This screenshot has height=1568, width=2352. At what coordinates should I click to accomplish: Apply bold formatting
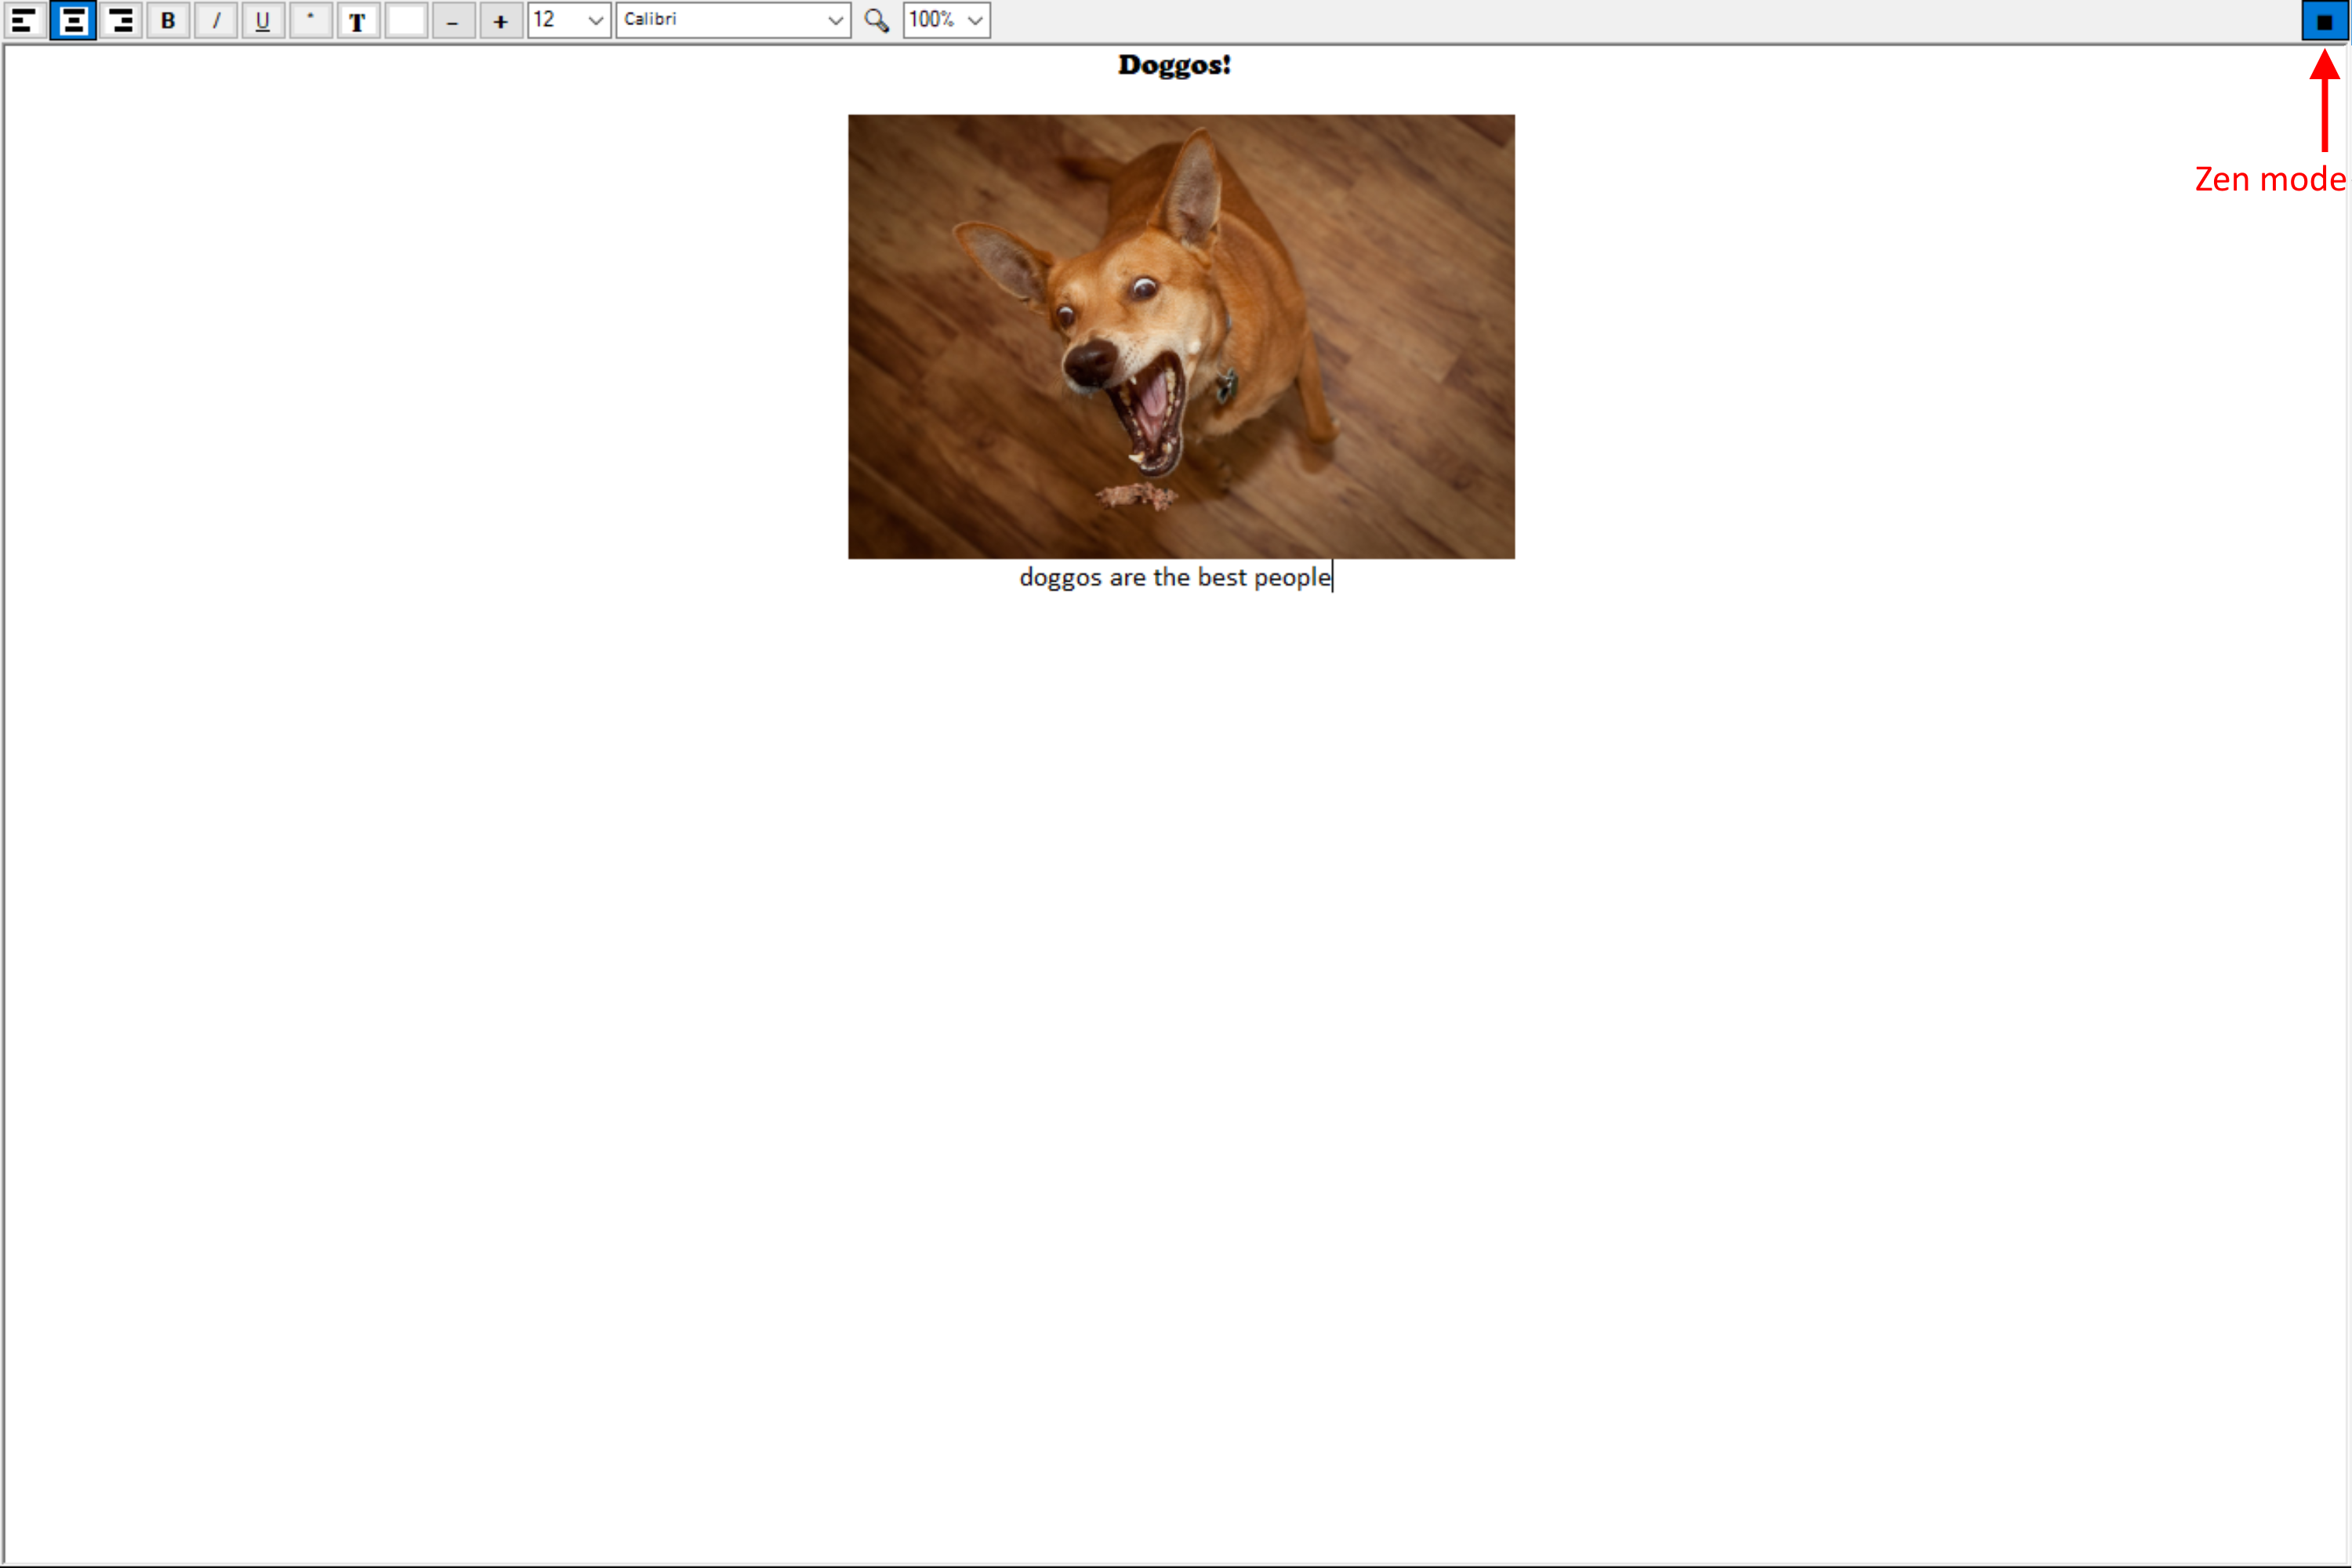tap(168, 20)
